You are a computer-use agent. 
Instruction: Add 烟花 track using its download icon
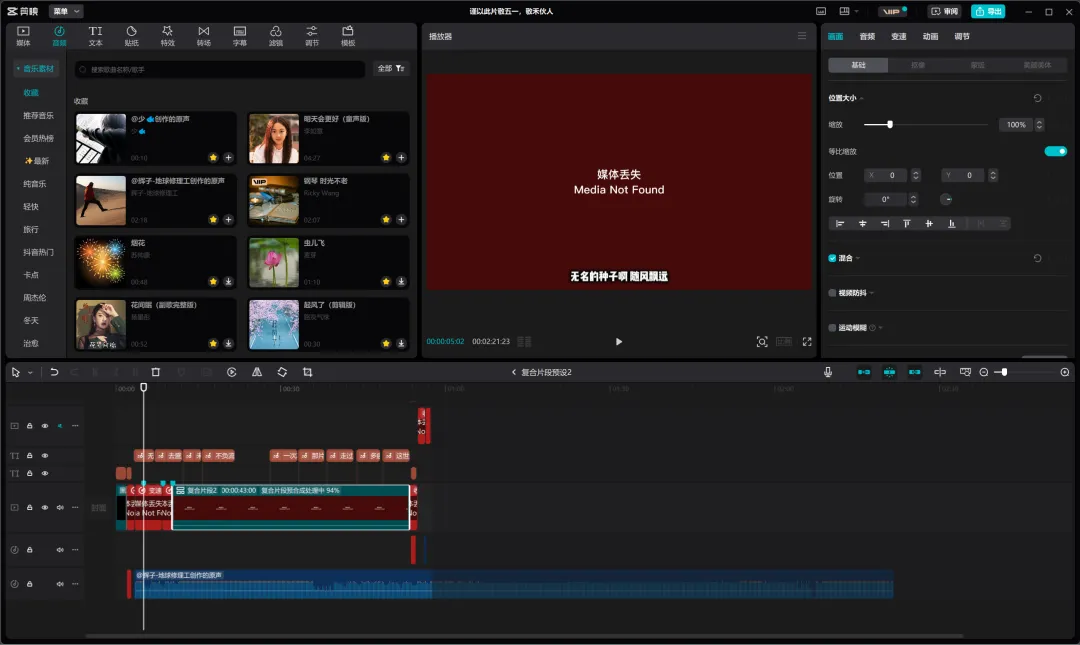coord(229,281)
